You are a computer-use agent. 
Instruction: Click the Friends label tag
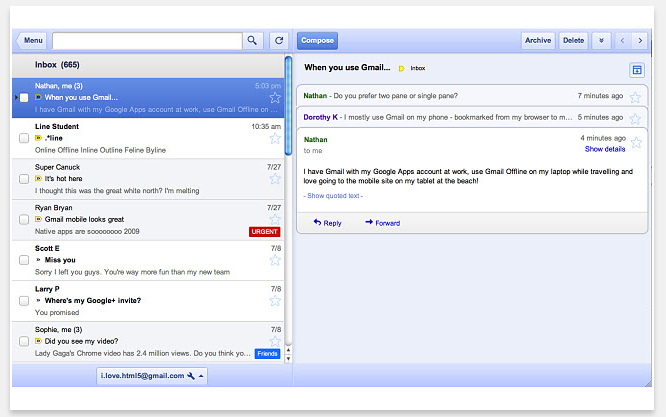point(267,354)
